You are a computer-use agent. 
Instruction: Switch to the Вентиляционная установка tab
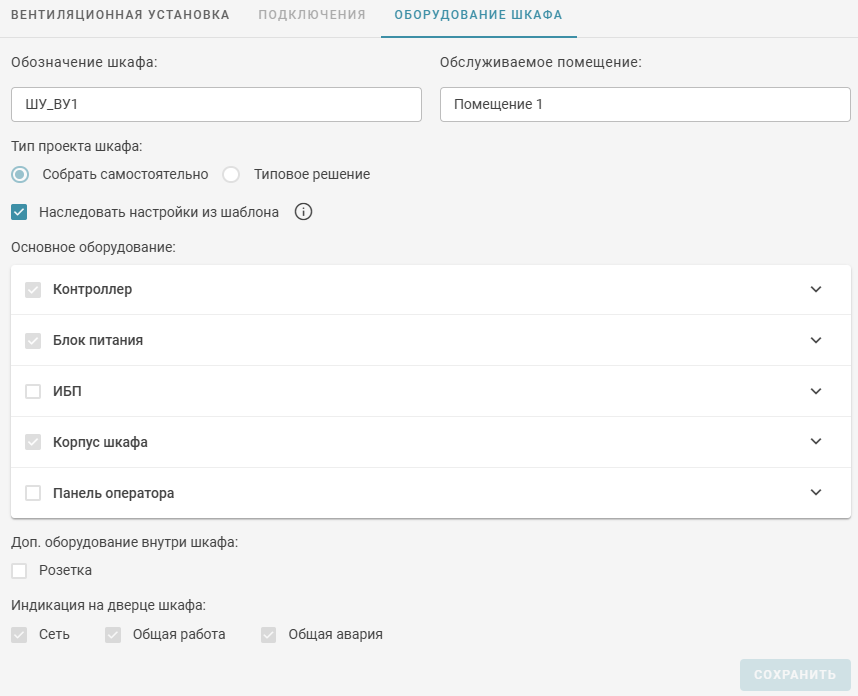tap(120, 15)
